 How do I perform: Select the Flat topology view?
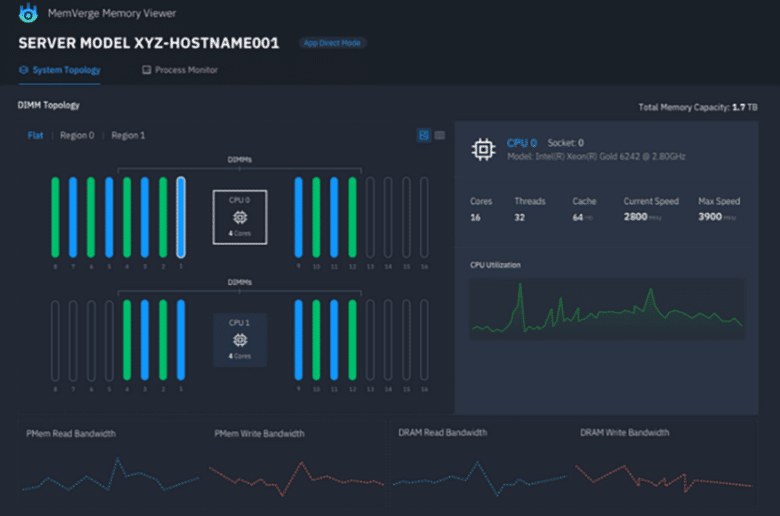click(x=35, y=135)
